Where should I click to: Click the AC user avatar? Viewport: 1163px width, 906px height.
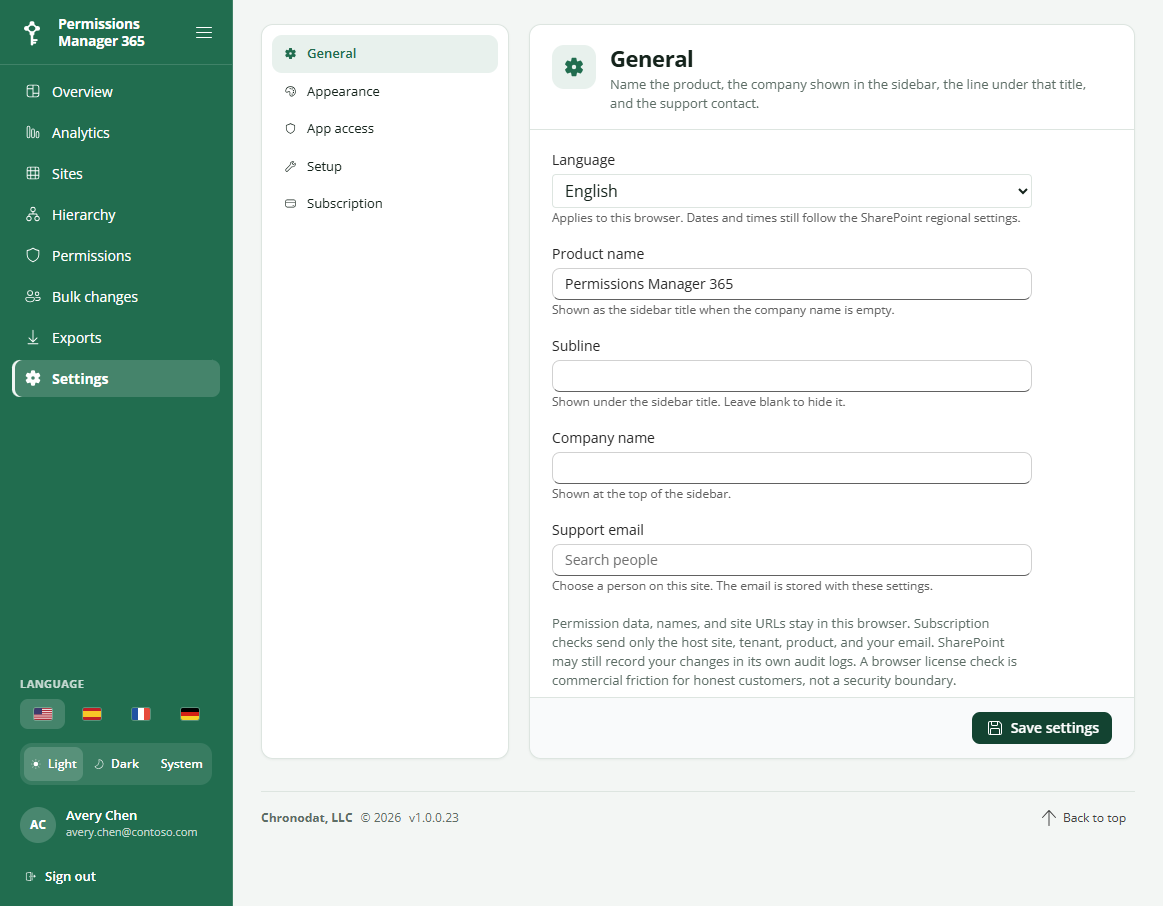tap(38, 824)
